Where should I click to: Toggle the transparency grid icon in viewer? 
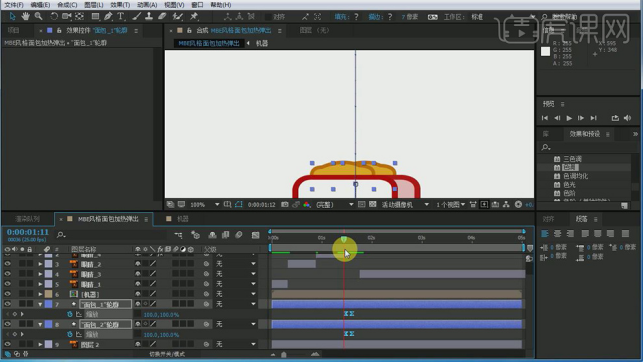pyautogui.click(x=373, y=204)
